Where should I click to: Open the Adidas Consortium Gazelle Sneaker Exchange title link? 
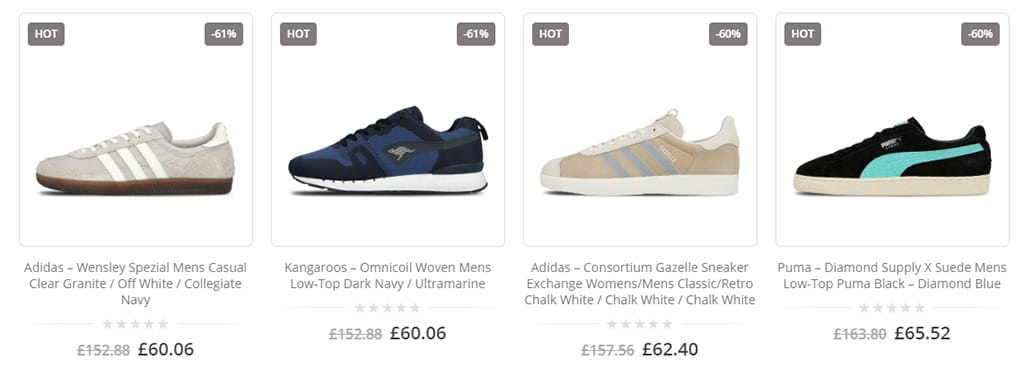(x=640, y=283)
